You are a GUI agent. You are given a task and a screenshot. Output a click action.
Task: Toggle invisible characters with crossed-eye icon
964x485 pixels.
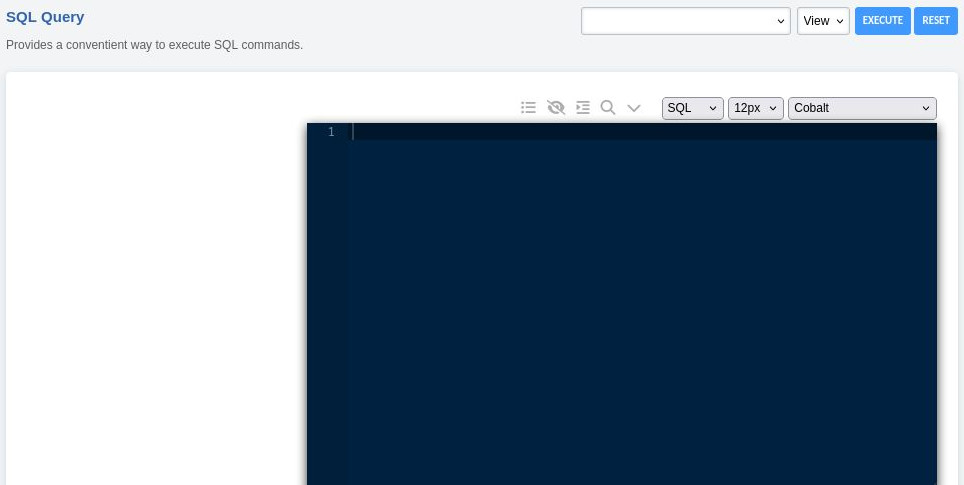click(x=556, y=108)
